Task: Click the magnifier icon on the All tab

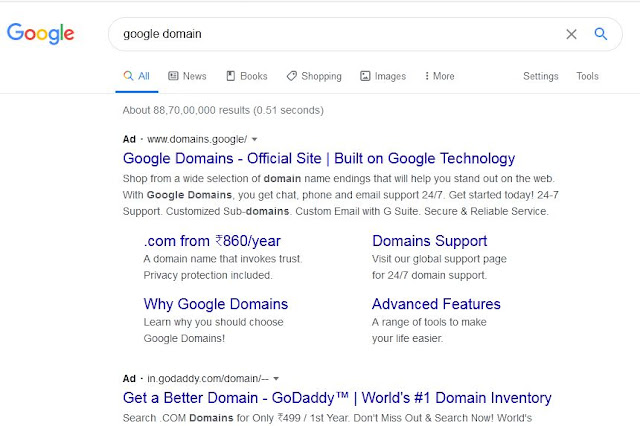Action: click(x=128, y=76)
